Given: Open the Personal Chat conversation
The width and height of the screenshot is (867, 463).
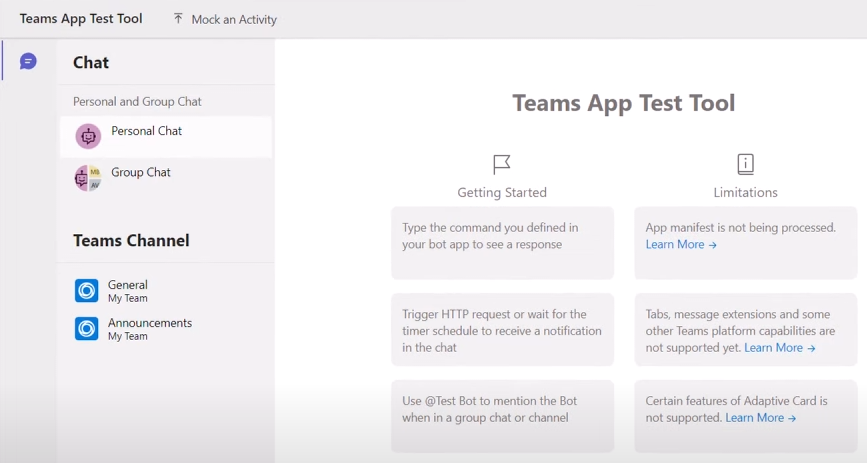Looking at the screenshot, I should [x=166, y=137].
